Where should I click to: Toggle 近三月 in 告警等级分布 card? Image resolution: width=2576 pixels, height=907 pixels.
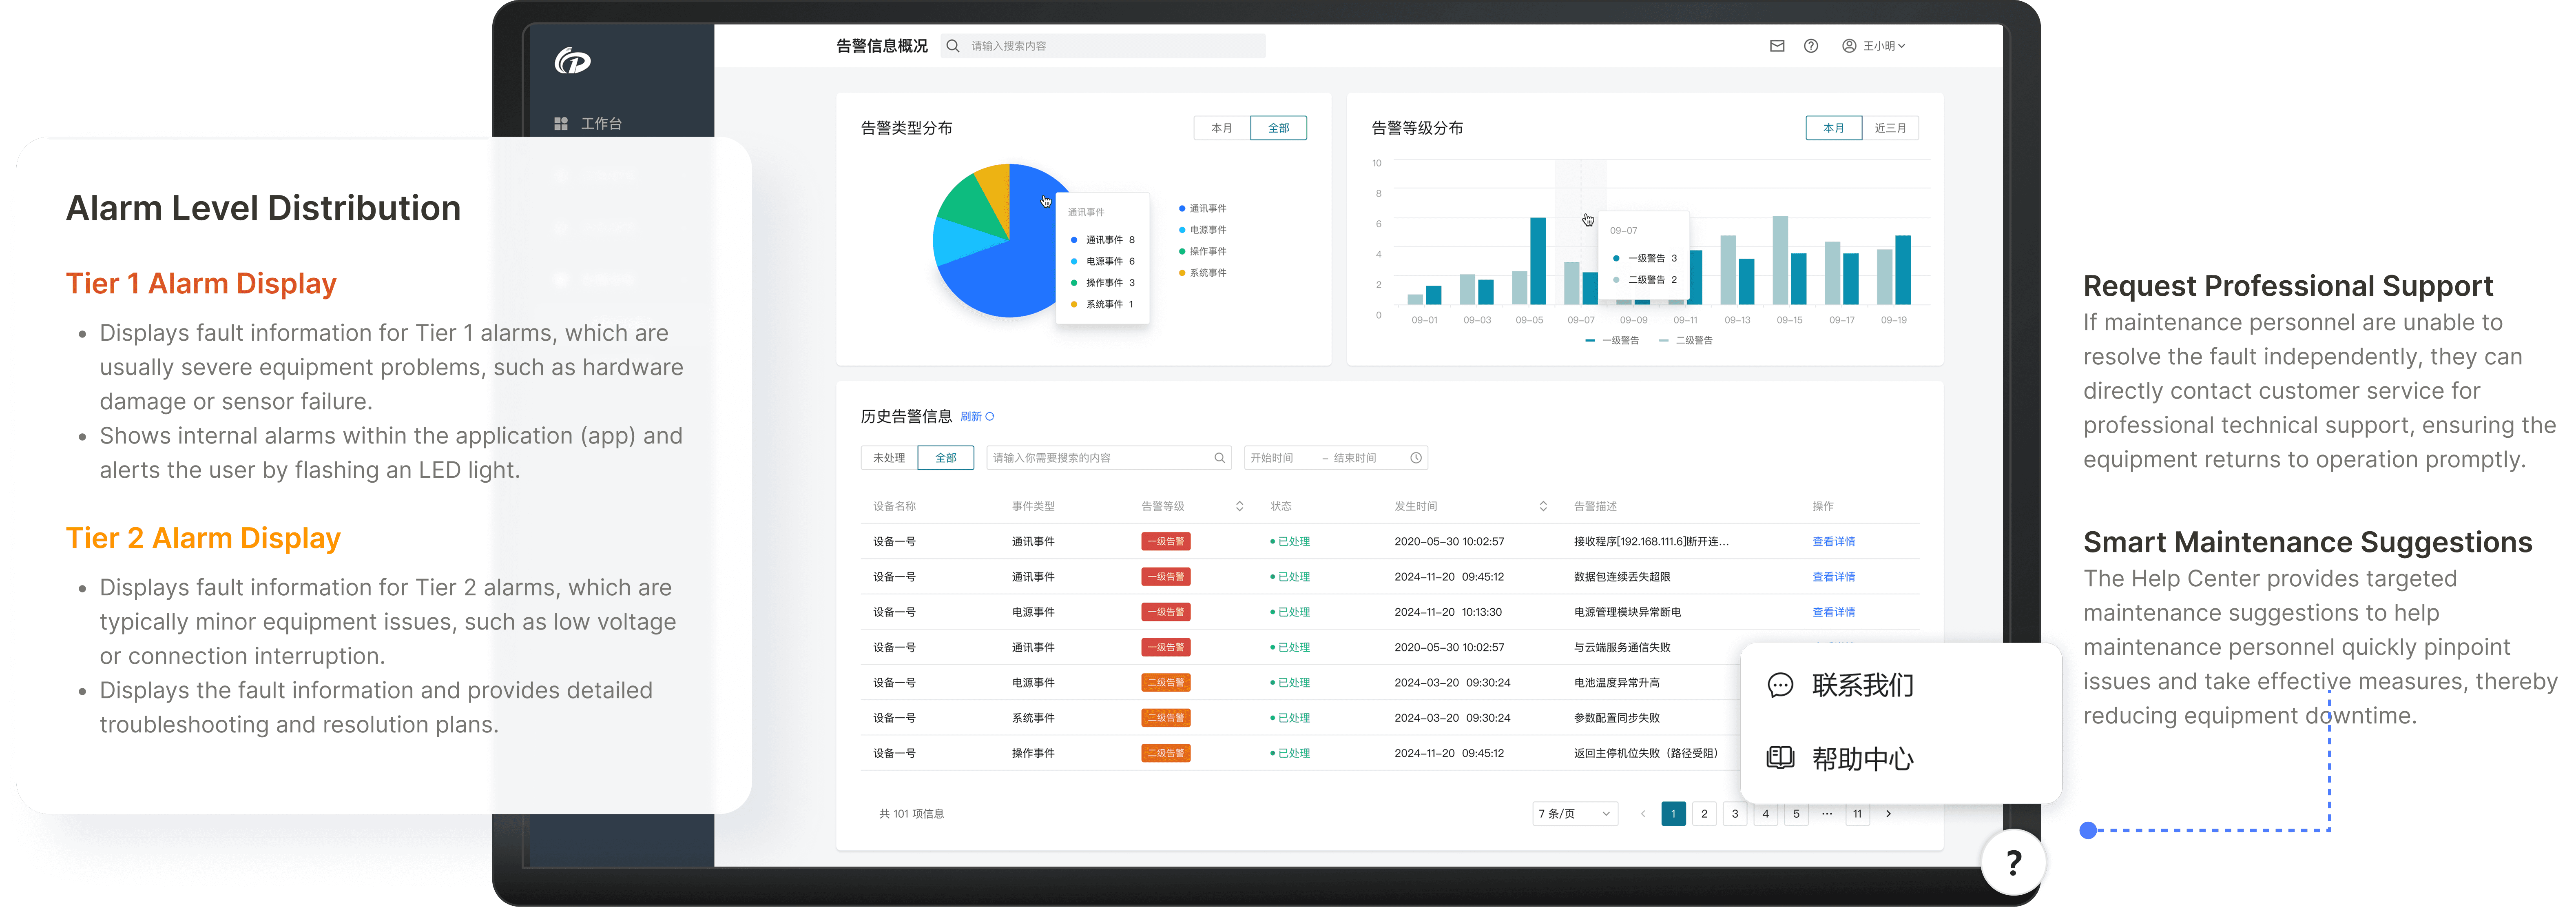1889,128
